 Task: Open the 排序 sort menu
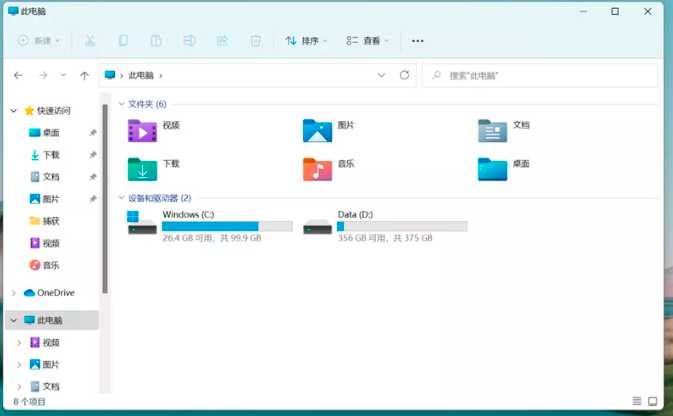tap(306, 41)
